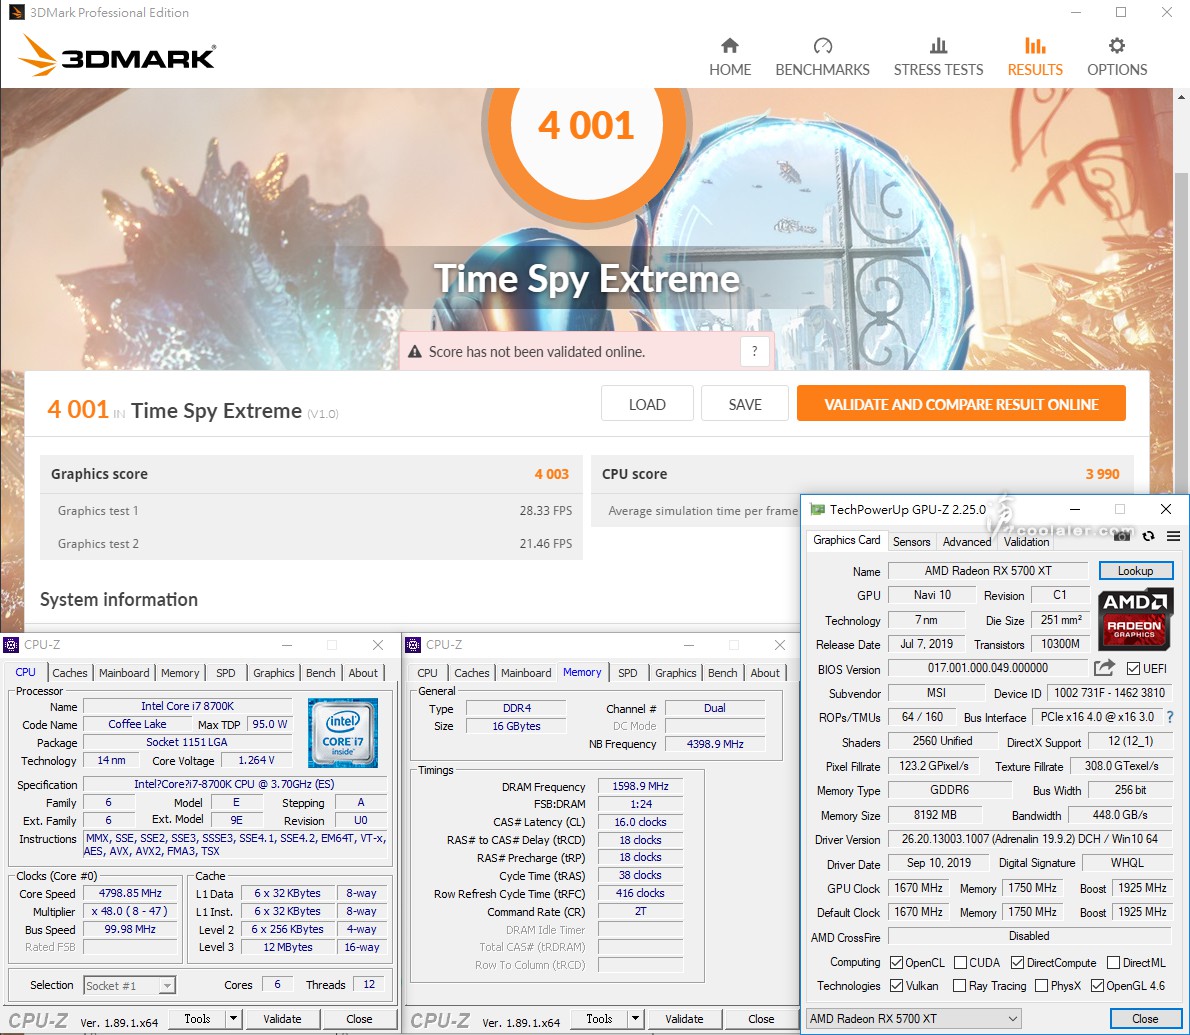Open the GPU-Z hamburger menu

pos(1173,536)
